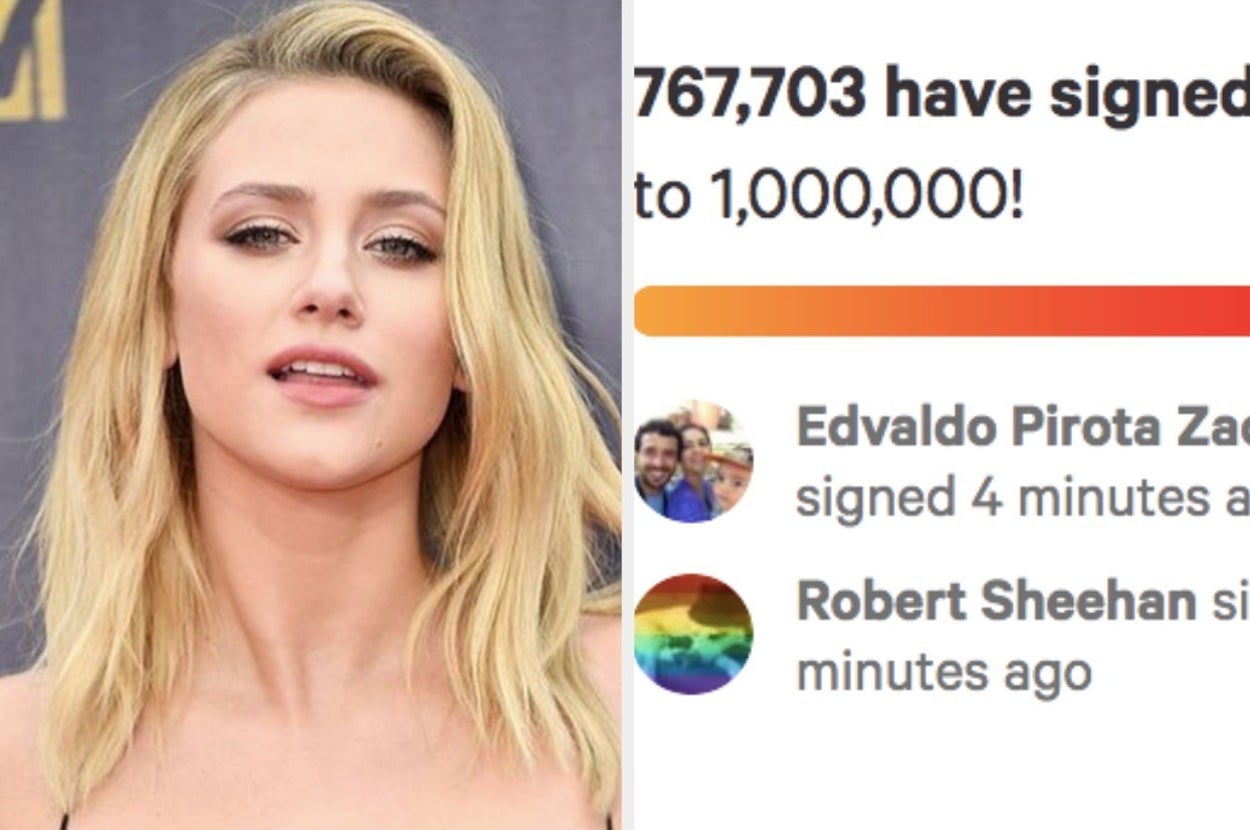This screenshot has width=1250, height=830.
Task: Open Robert Sheehan's rainbow avatar
Action: coord(693,634)
